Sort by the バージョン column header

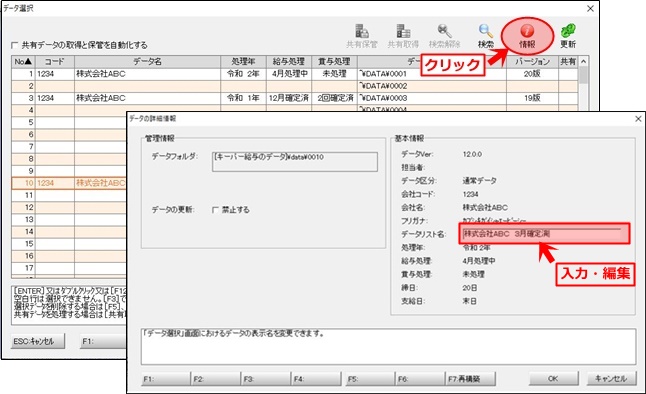point(532,62)
